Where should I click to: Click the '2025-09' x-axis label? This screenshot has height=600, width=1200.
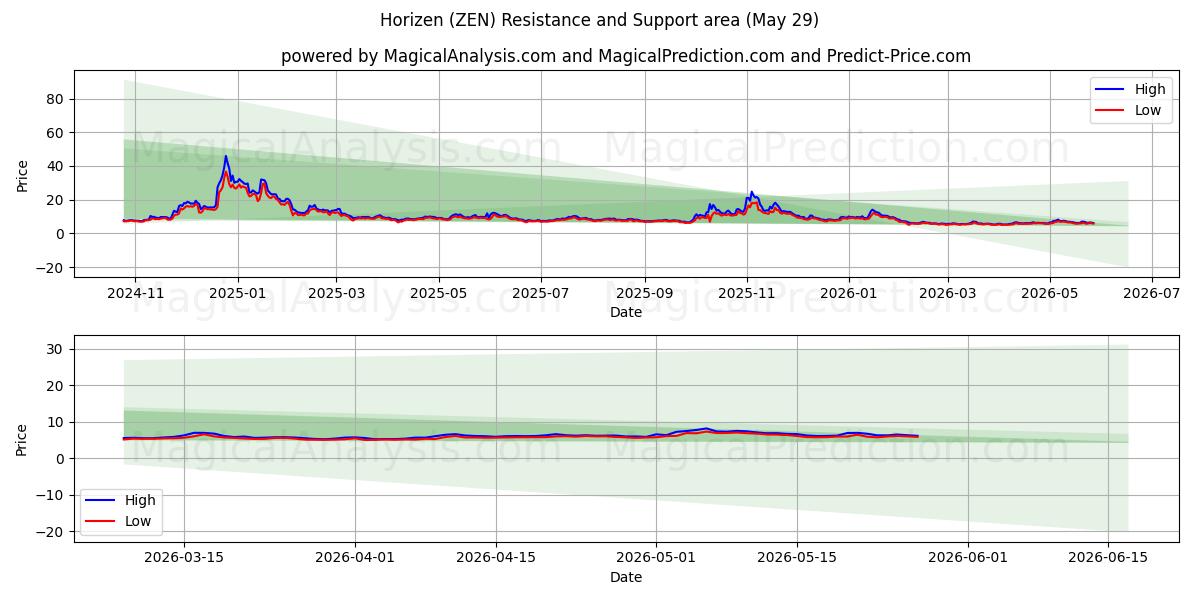(645, 294)
